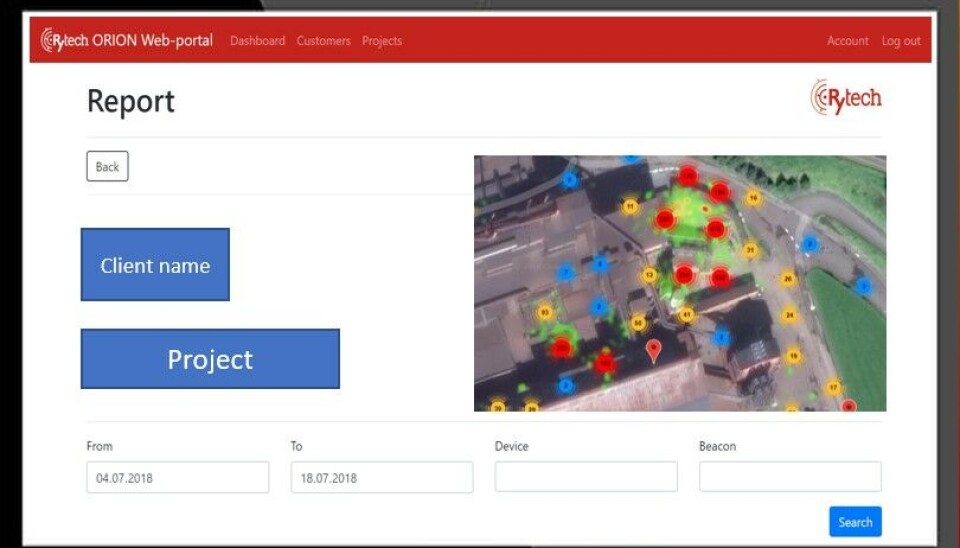Go to the Customers page in the navbar
The image size is (960, 548).
tap(323, 41)
